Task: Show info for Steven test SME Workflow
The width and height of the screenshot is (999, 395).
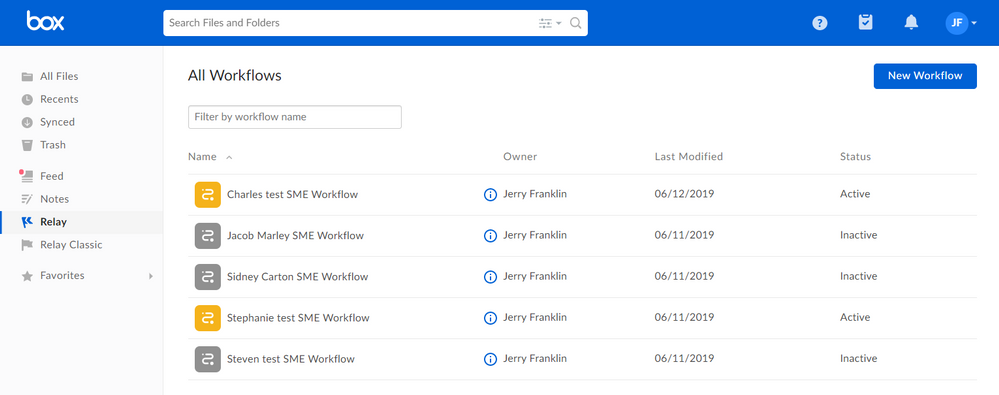Action: coord(490,359)
